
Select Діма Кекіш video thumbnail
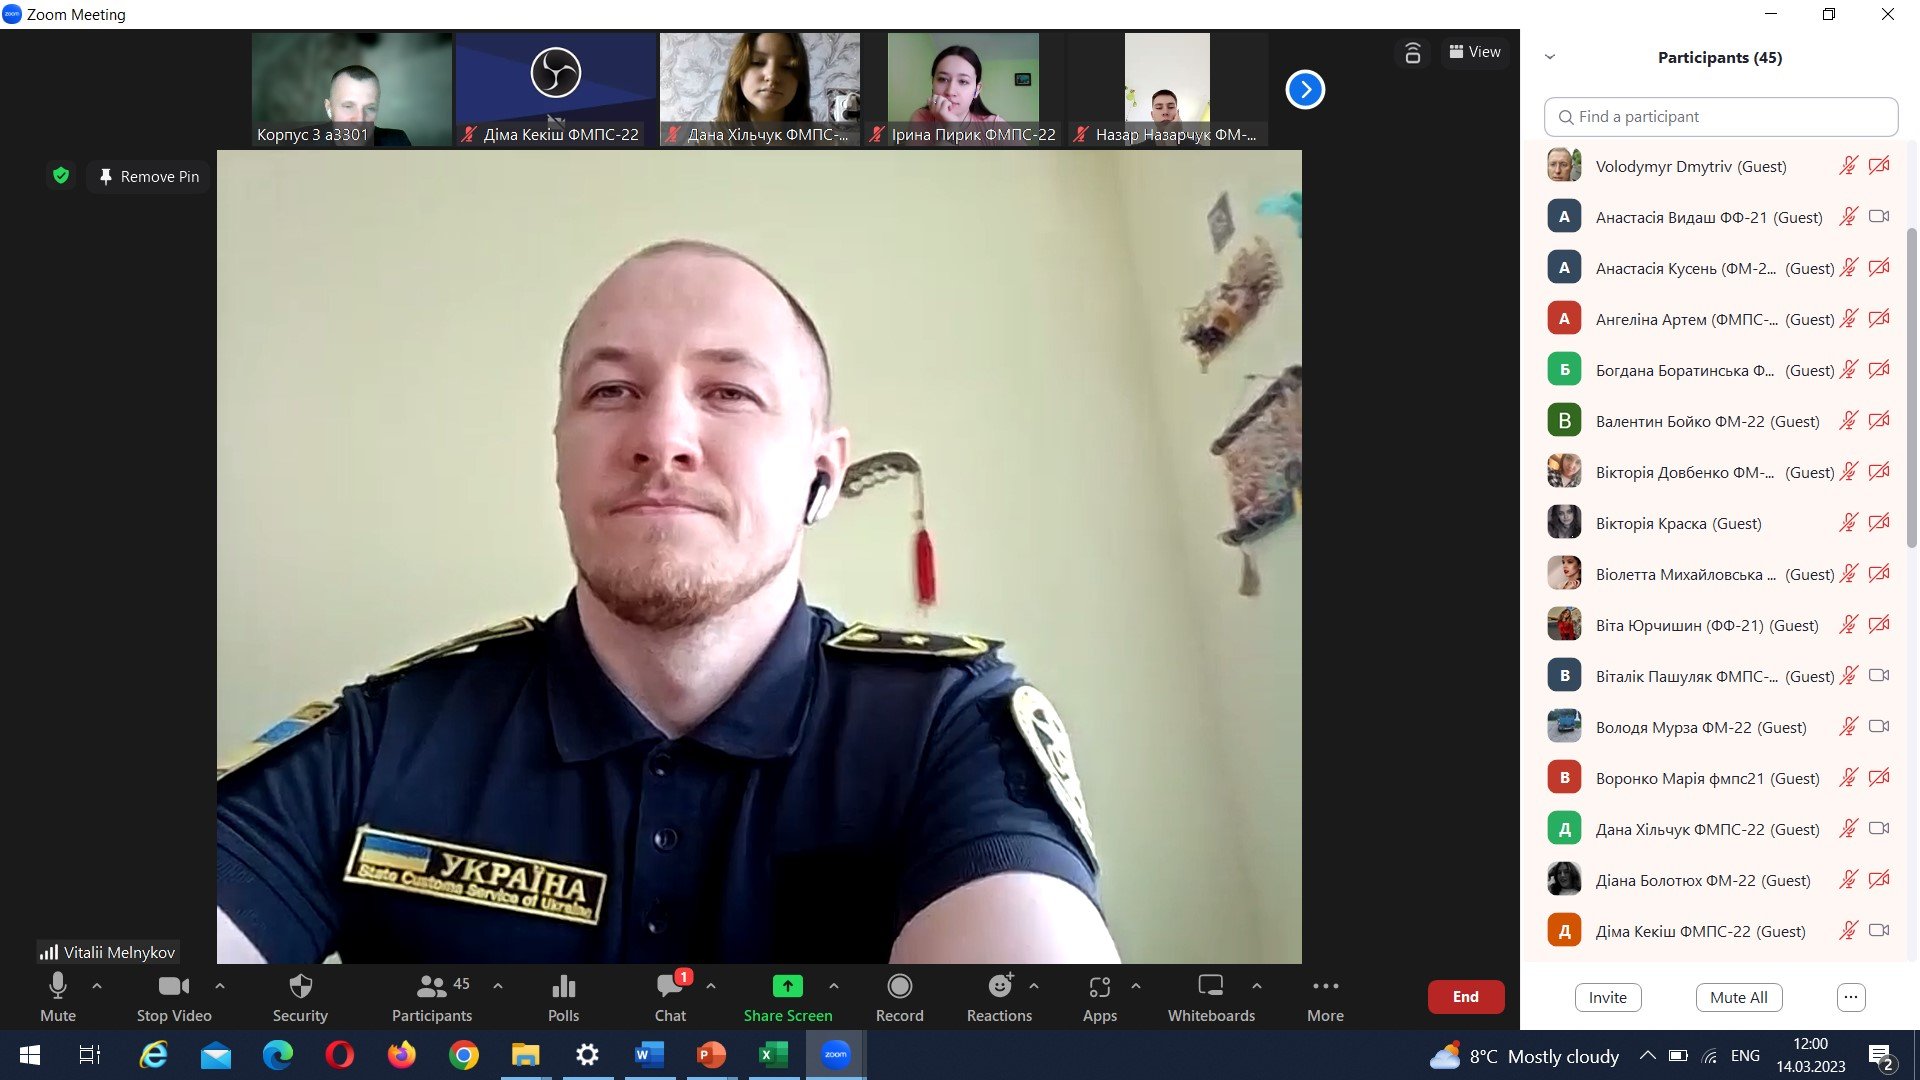pyautogui.click(x=556, y=90)
